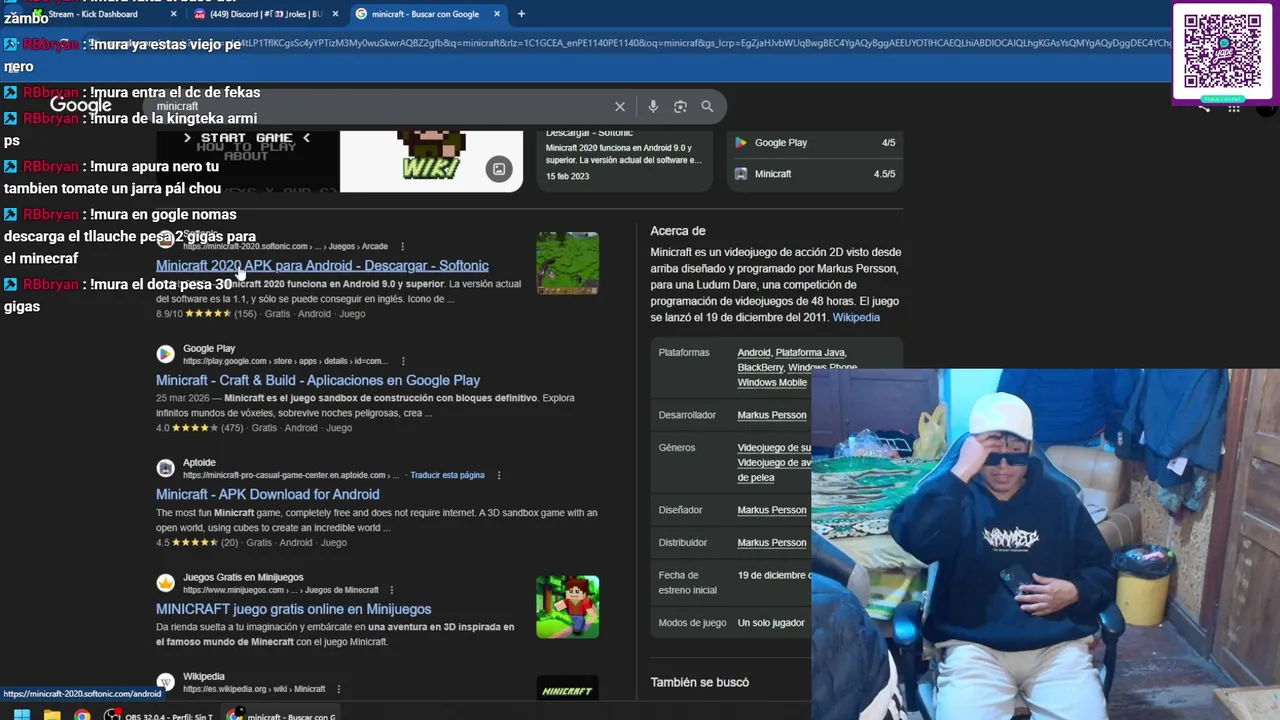Switch to the Stream - Kick Dashboard tab

tap(92, 14)
